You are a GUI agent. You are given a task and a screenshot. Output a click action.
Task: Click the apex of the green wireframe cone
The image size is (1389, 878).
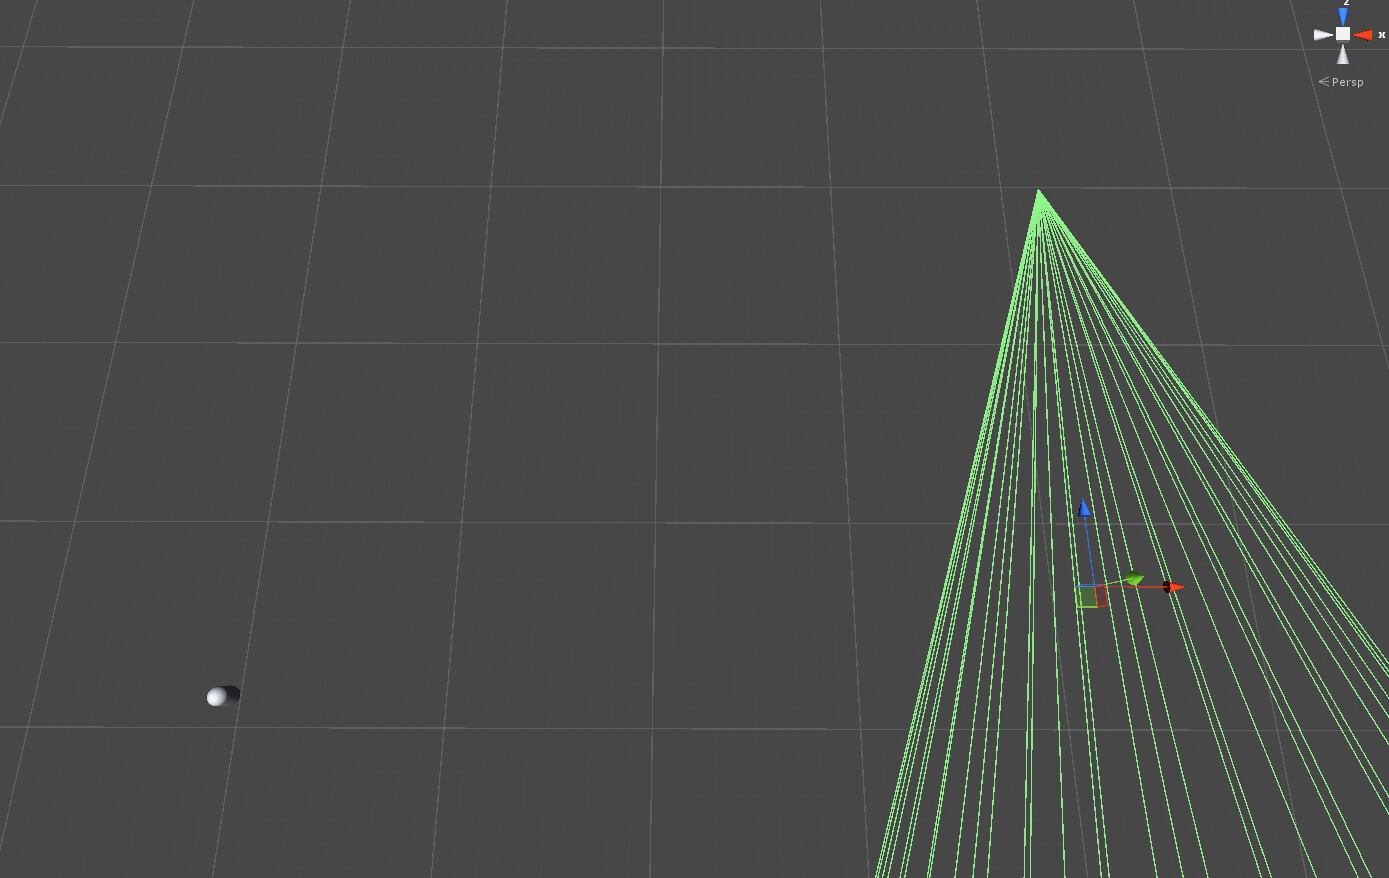pyautogui.click(x=1040, y=192)
